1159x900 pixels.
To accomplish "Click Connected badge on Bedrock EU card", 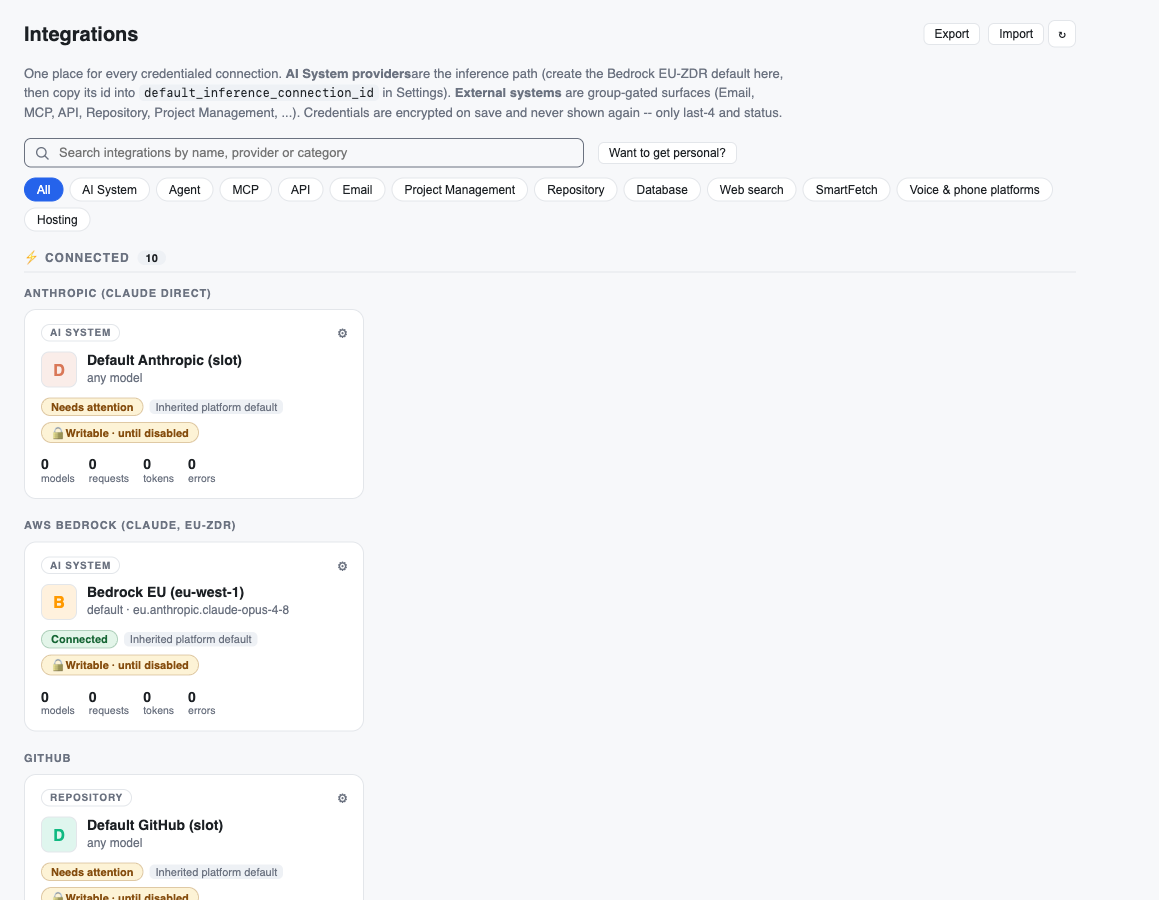I will (x=79, y=639).
